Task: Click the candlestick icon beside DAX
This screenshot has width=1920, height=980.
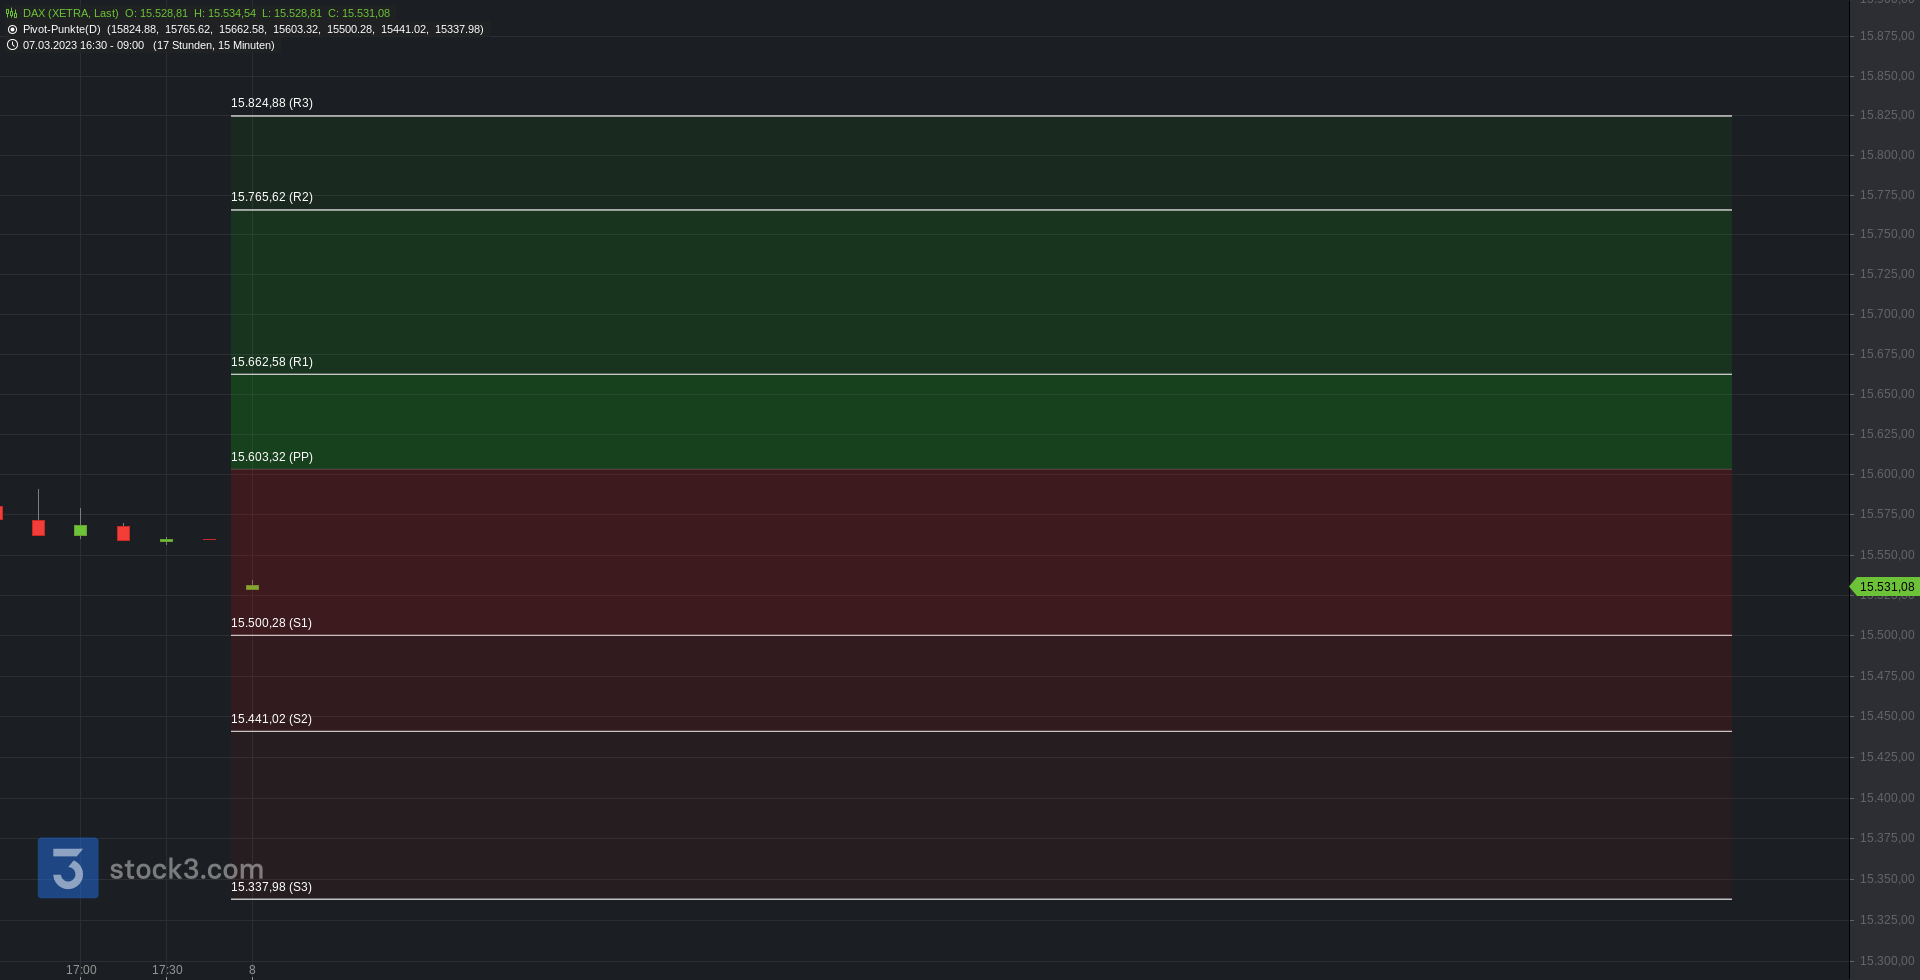Action: (x=12, y=13)
